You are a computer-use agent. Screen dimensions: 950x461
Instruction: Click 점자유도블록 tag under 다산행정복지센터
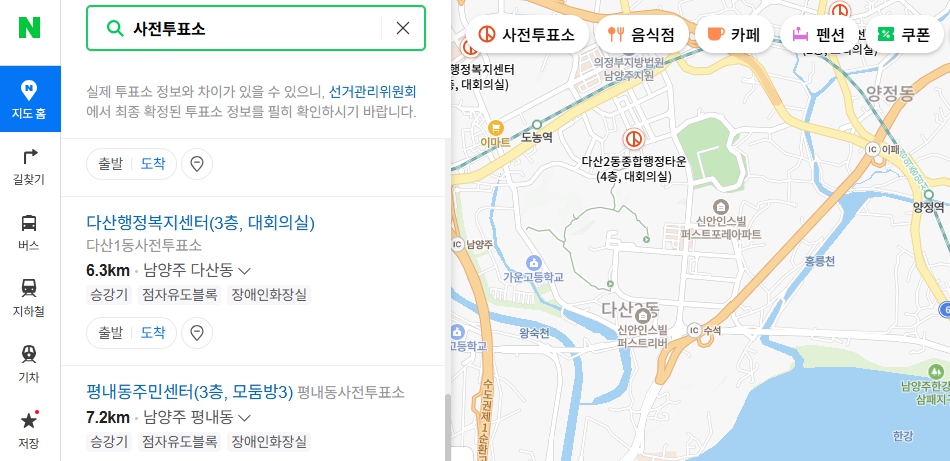pos(179,296)
